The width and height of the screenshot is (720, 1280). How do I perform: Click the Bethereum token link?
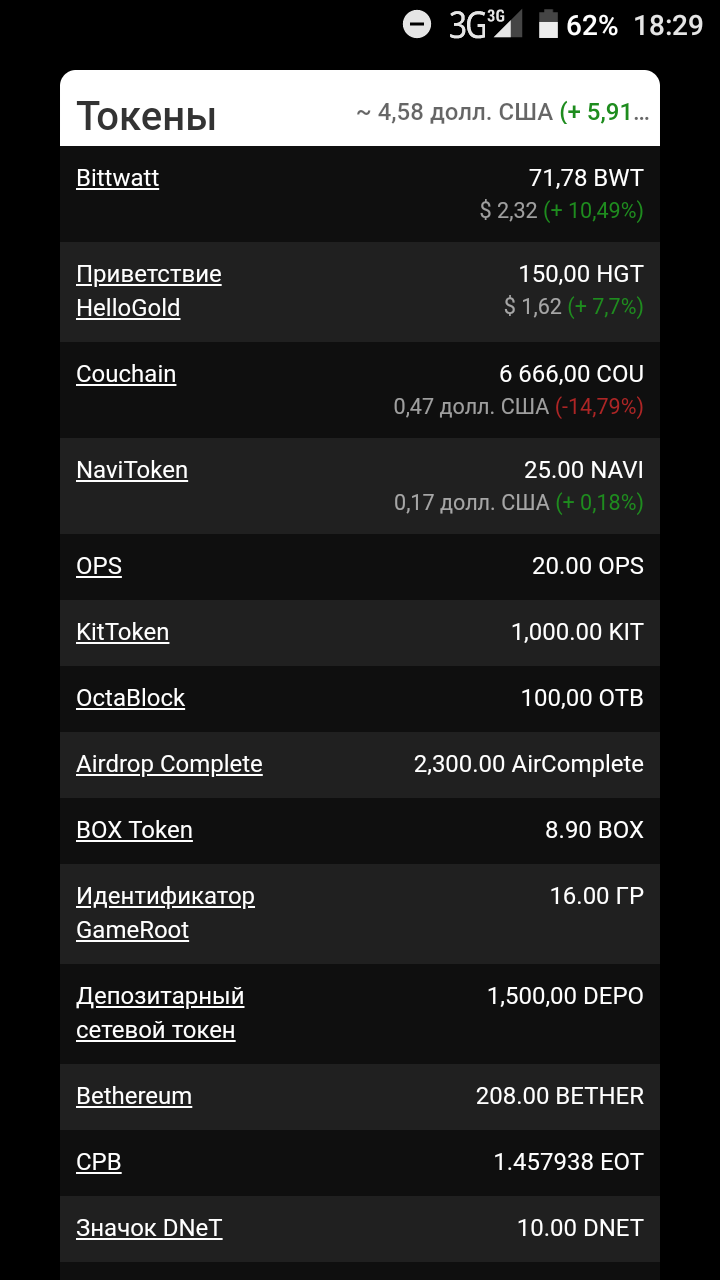(x=134, y=1096)
